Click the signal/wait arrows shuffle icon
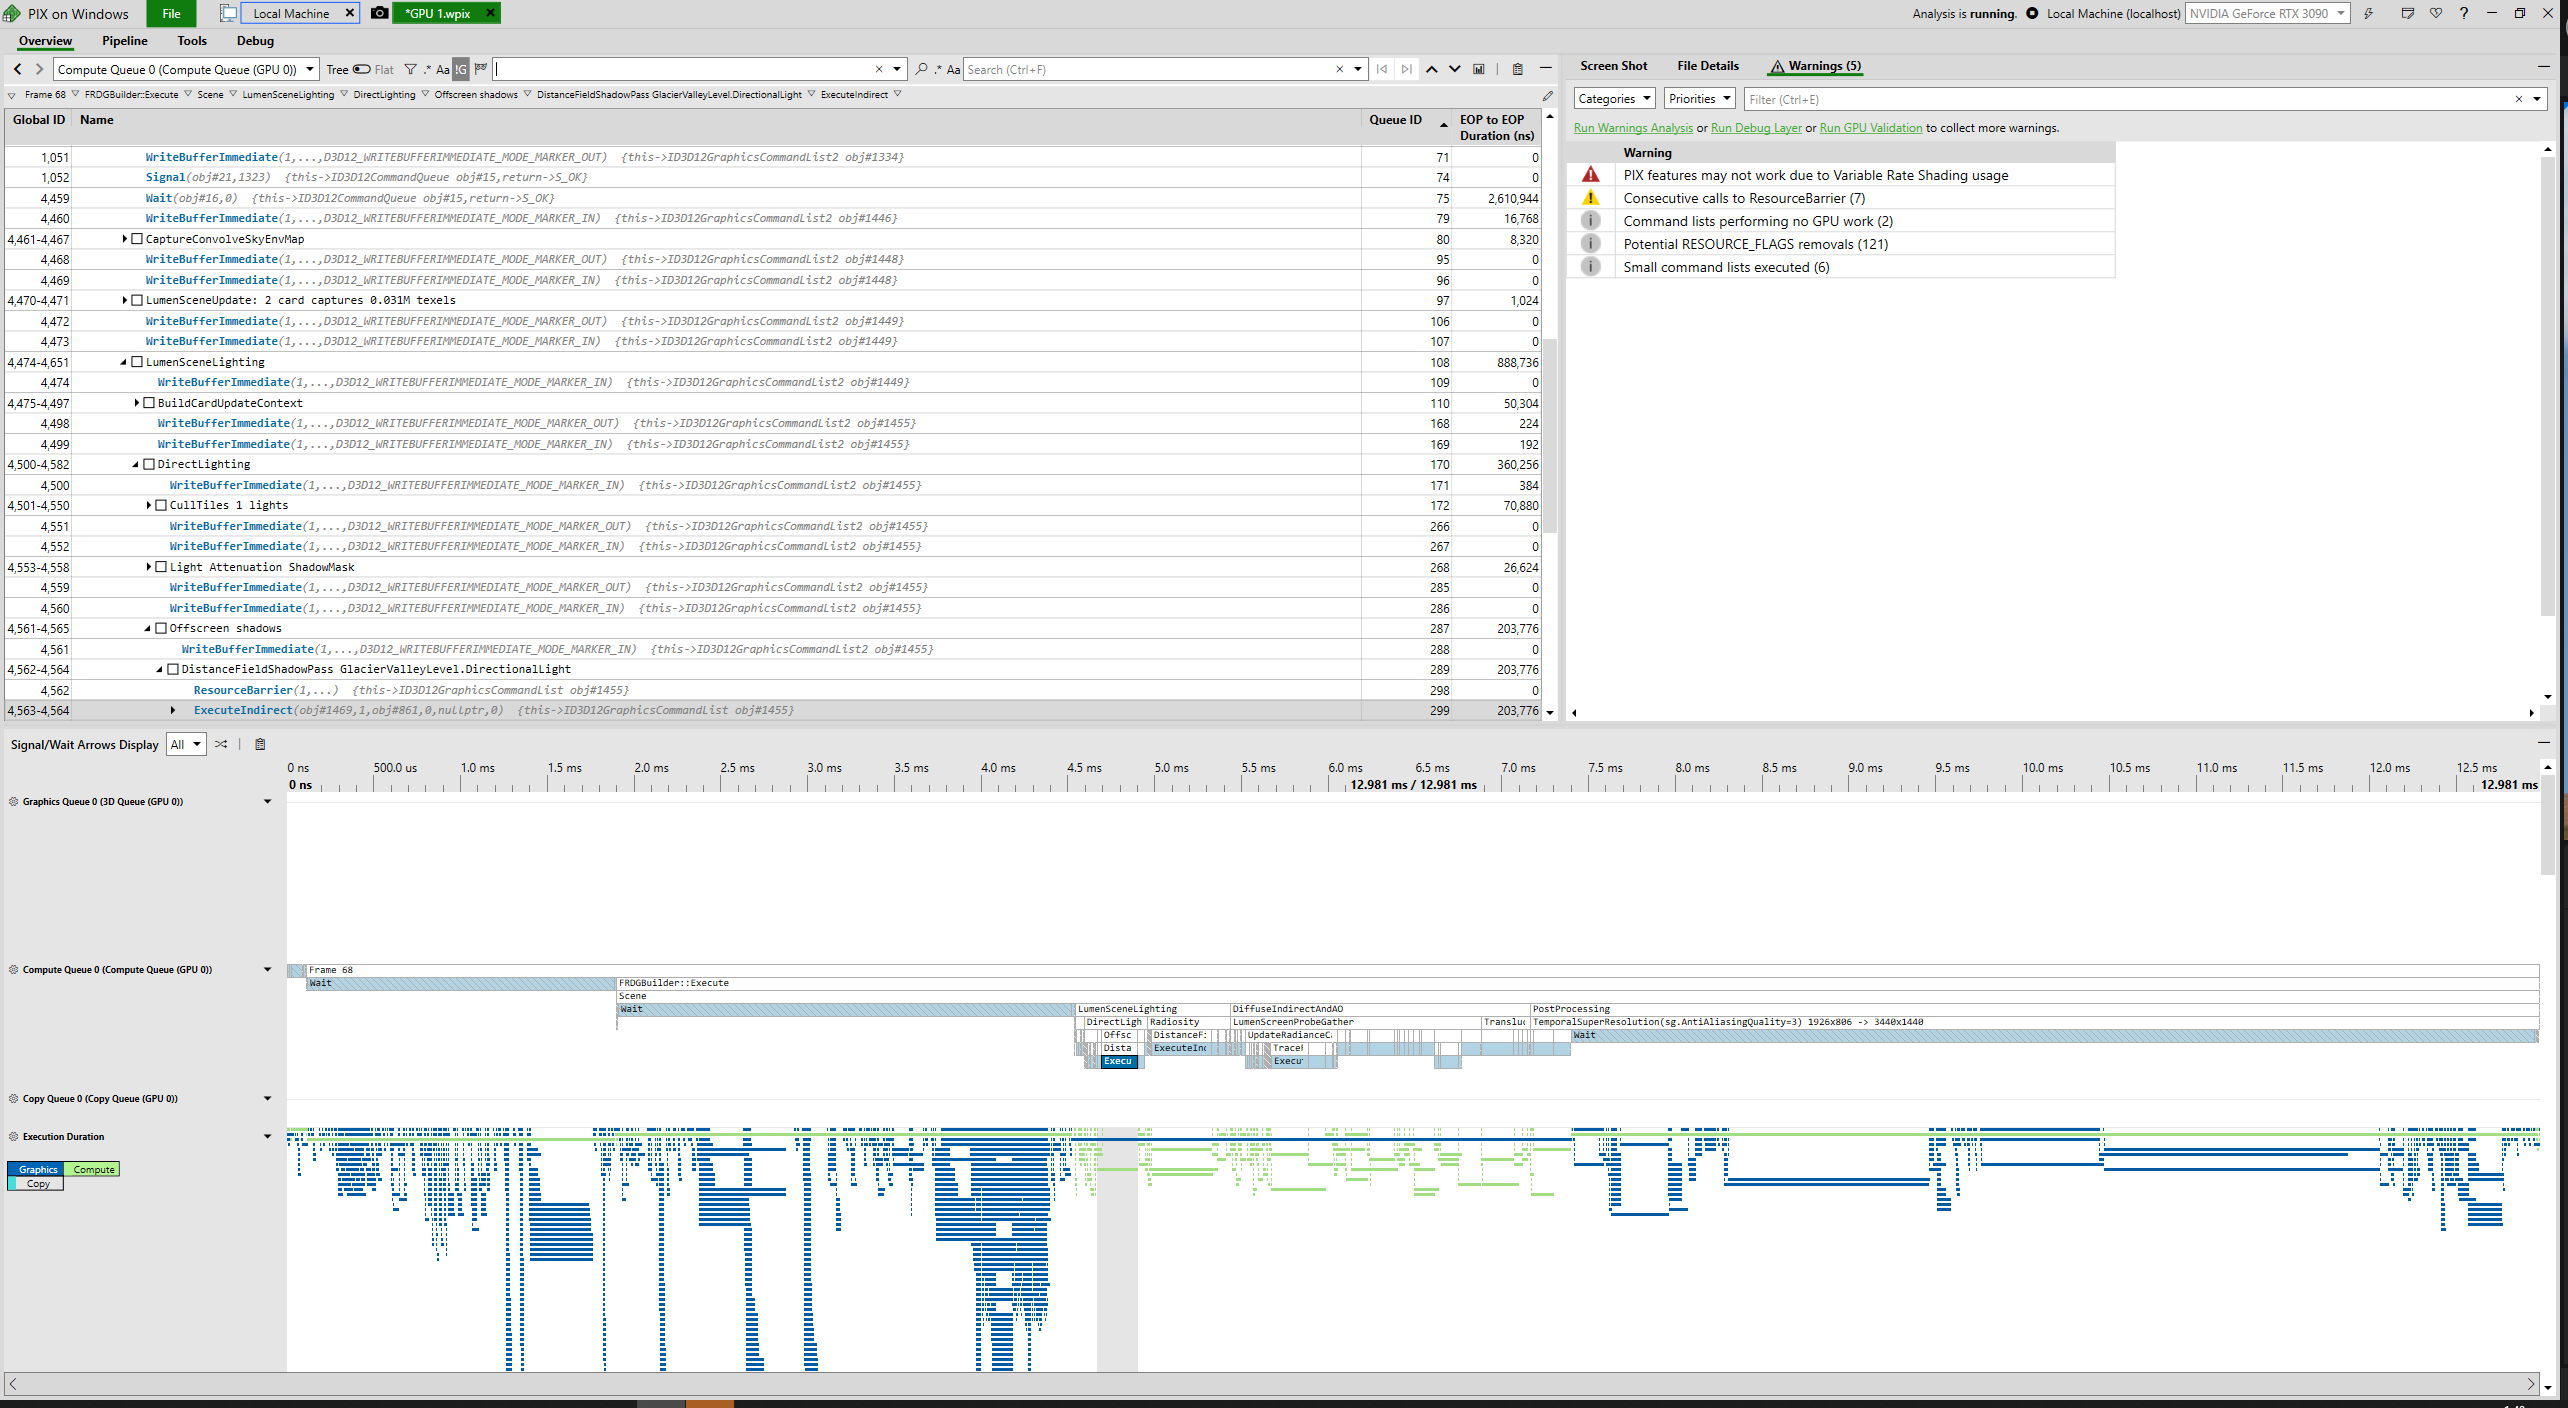This screenshot has width=2568, height=1408. tap(221, 744)
